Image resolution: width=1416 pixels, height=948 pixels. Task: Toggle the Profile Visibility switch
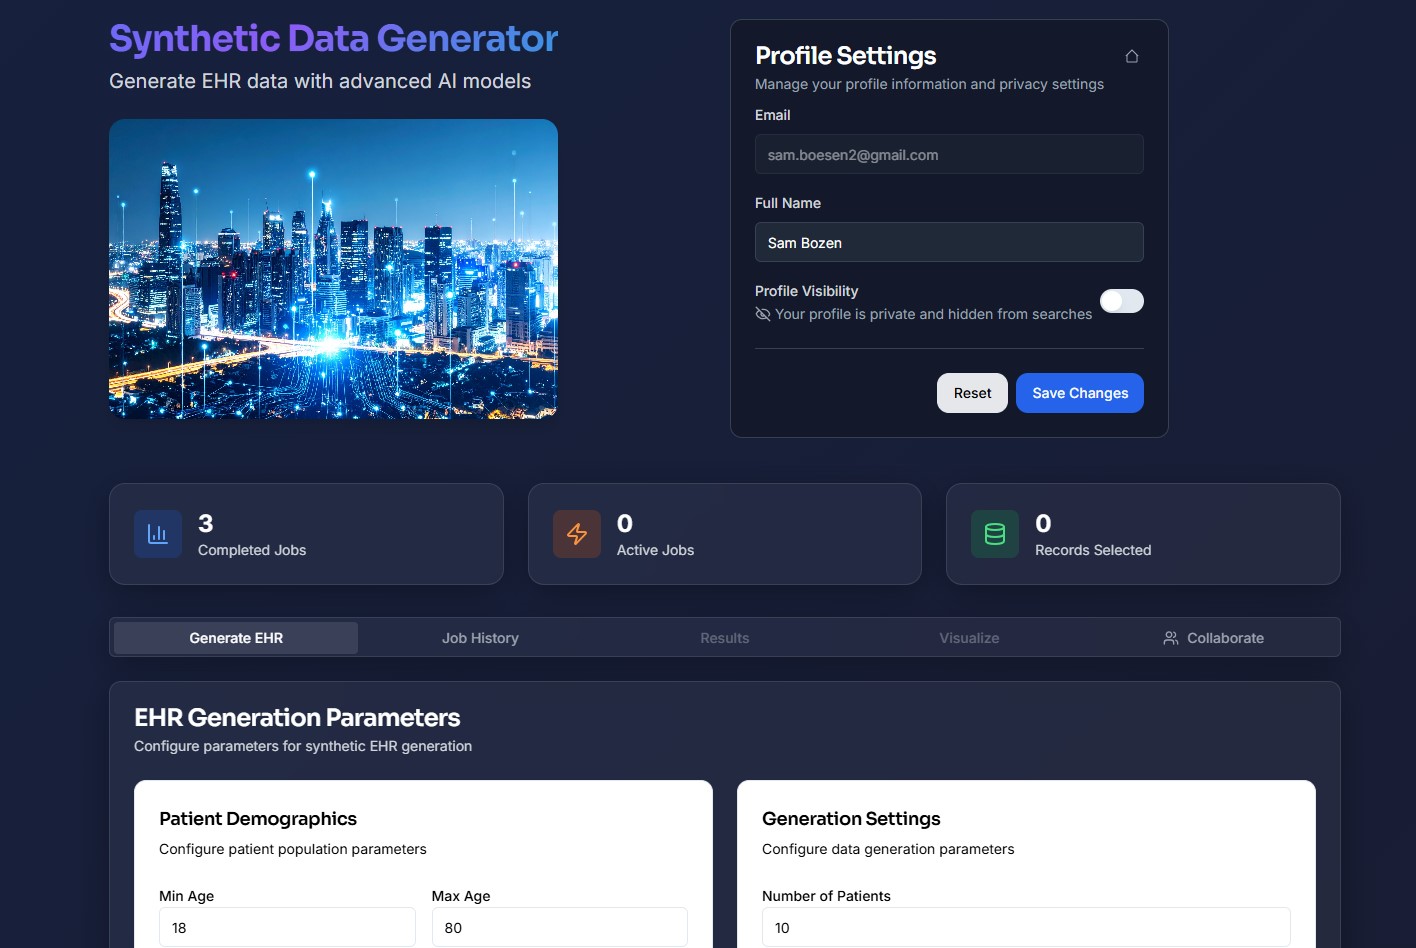[1122, 301]
